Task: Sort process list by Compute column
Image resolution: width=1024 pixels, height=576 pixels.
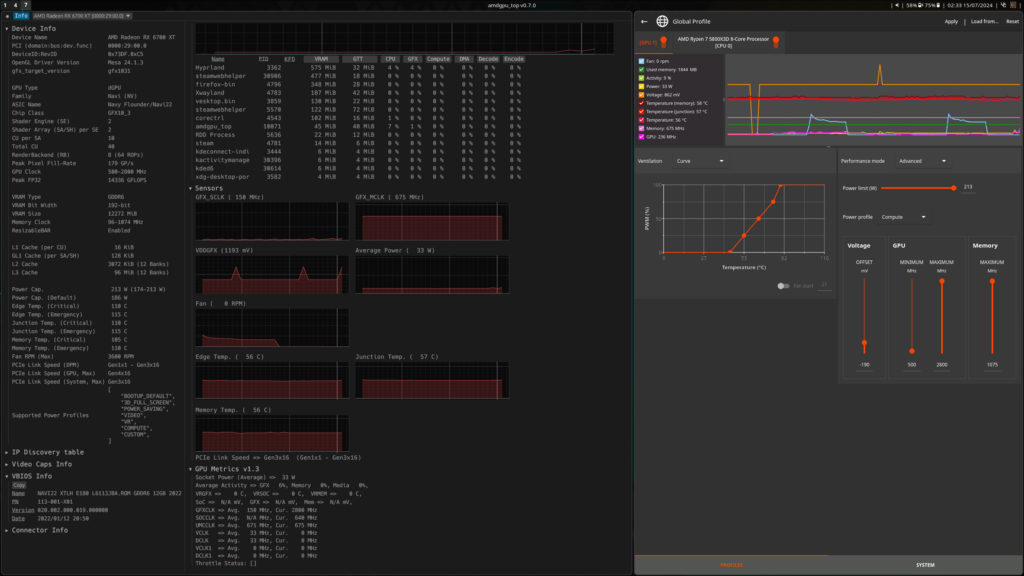Action: tap(438, 59)
